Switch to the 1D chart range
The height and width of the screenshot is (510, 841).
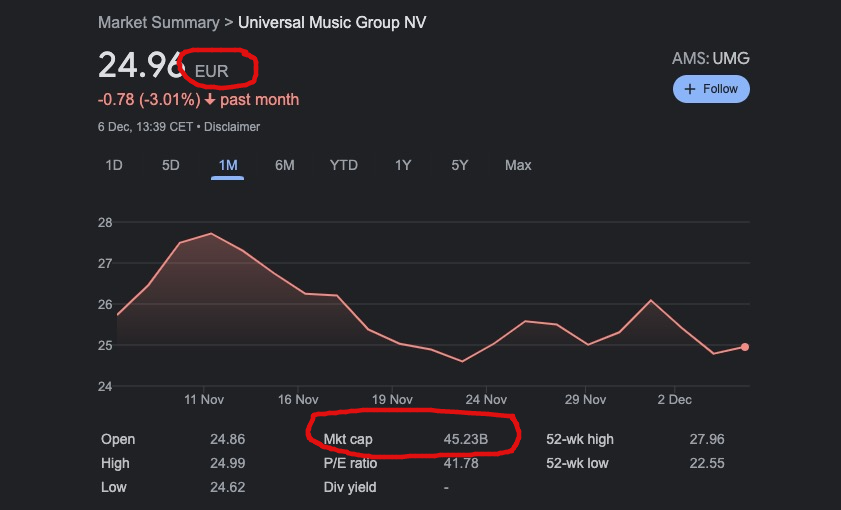114,165
